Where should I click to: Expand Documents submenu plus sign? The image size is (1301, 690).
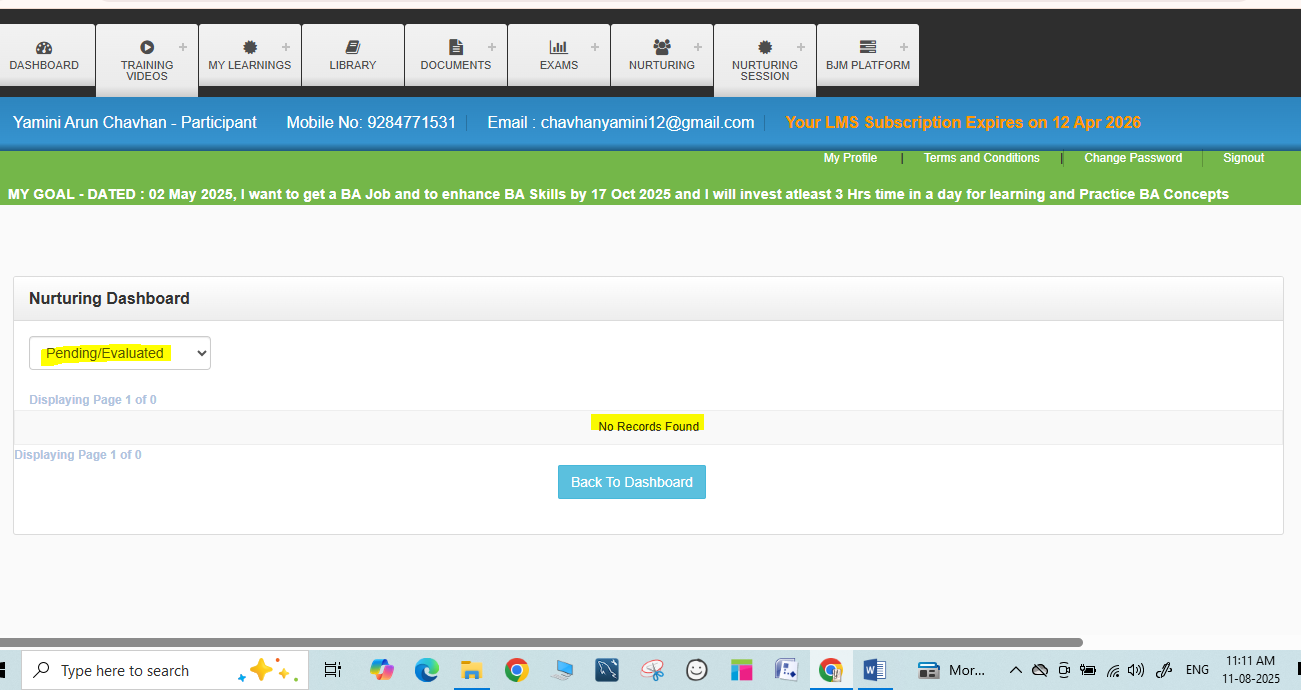pyautogui.click(x=492, y=47)
